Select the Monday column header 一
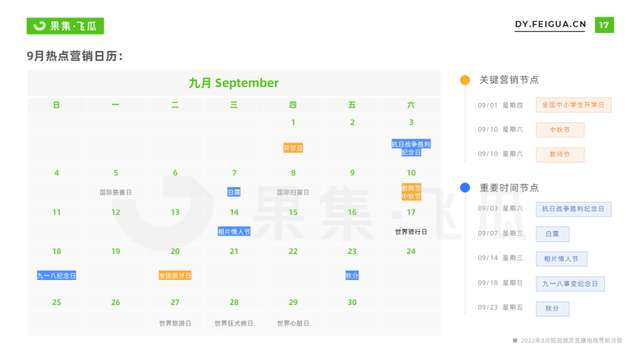The width and height of the screenshot is (640, 360). click(116, 105)
